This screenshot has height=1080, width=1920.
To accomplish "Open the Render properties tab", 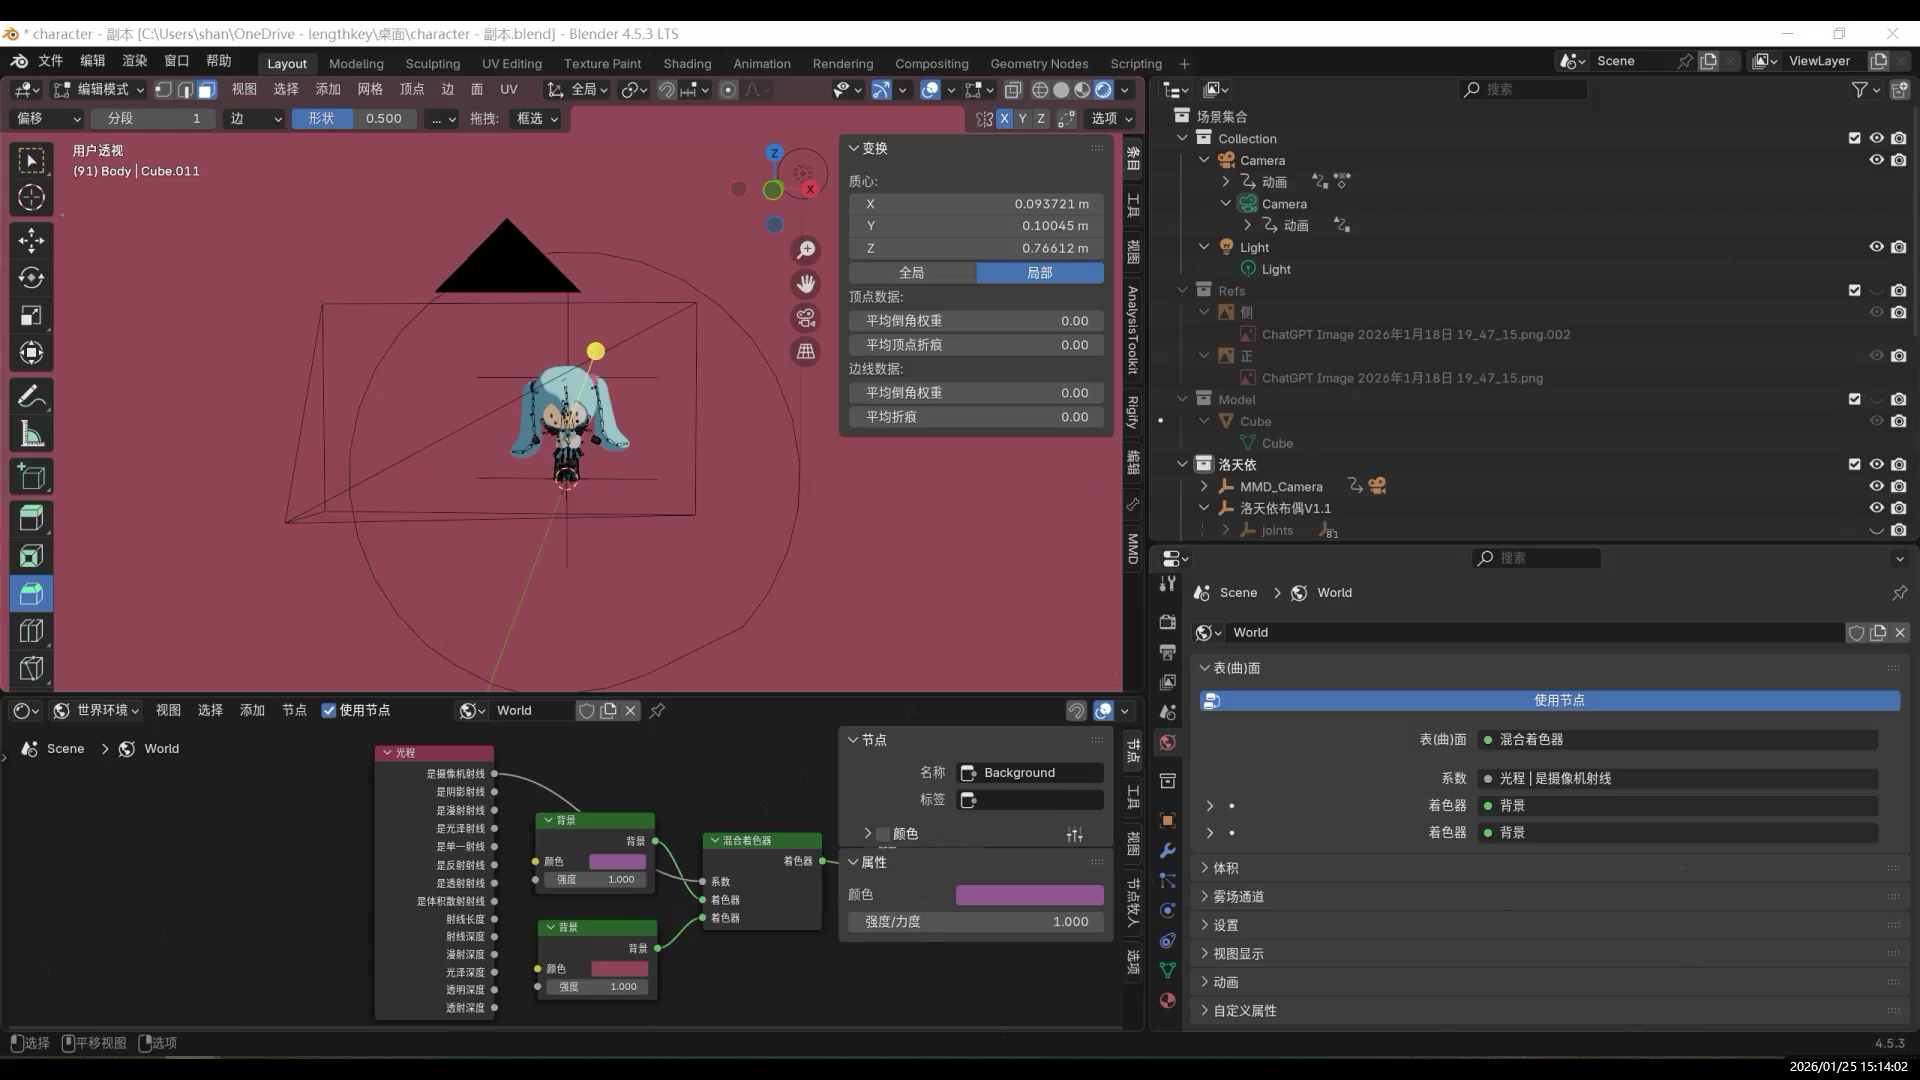I will pos(1167,622).
